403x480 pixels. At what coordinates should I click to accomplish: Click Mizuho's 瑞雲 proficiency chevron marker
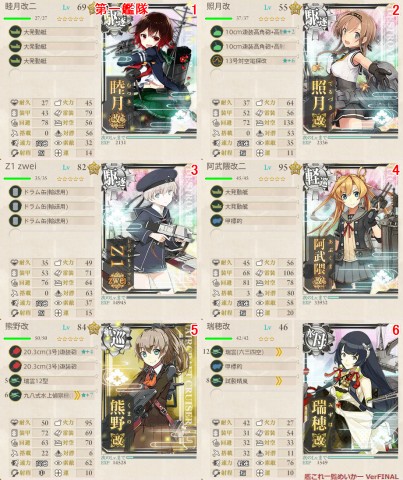tap(279, 352)
